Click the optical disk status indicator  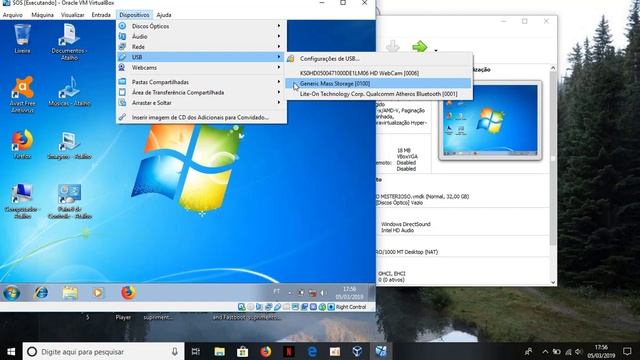[x=251, y=307]
